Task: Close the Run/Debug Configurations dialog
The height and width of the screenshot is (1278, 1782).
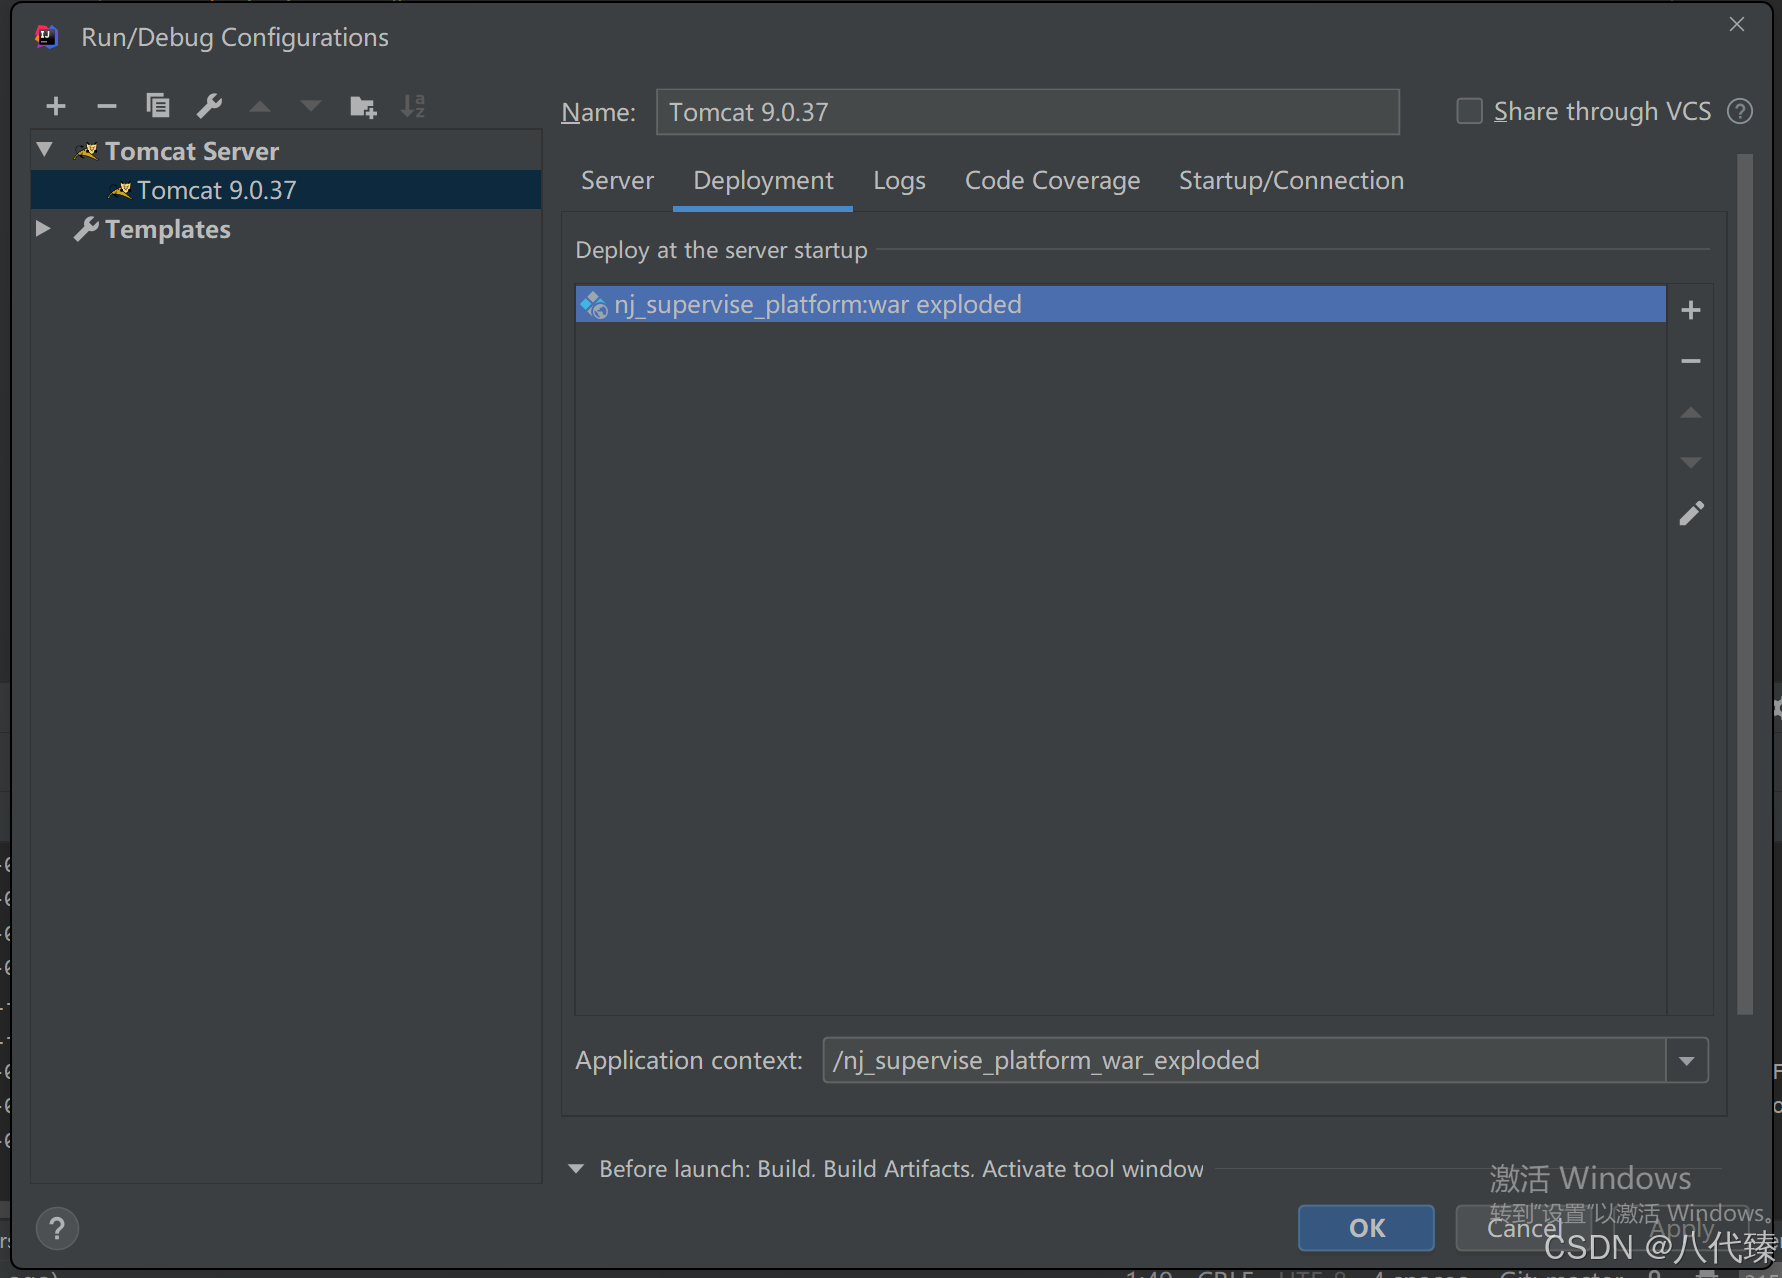Action: pos(1737,24)
